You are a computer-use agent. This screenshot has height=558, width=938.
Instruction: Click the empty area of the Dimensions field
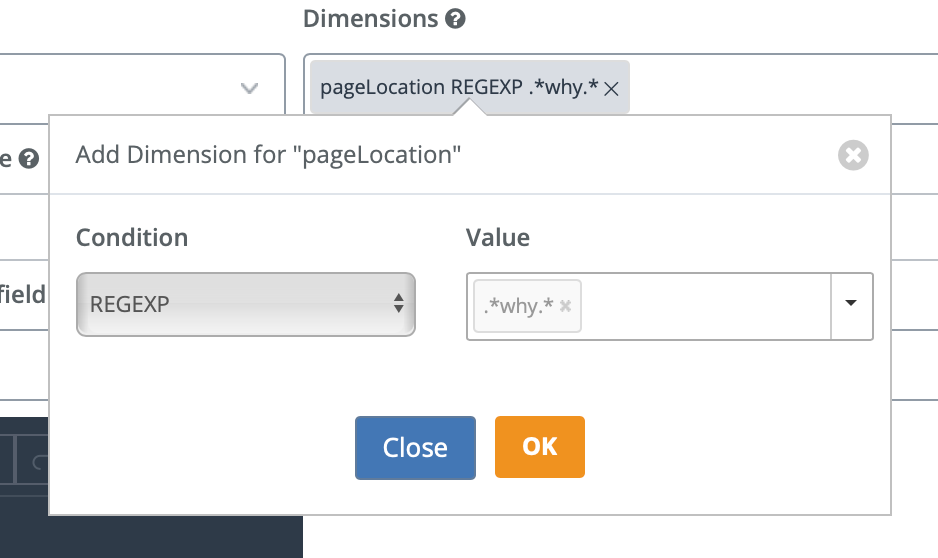click(x=780, y=88)
